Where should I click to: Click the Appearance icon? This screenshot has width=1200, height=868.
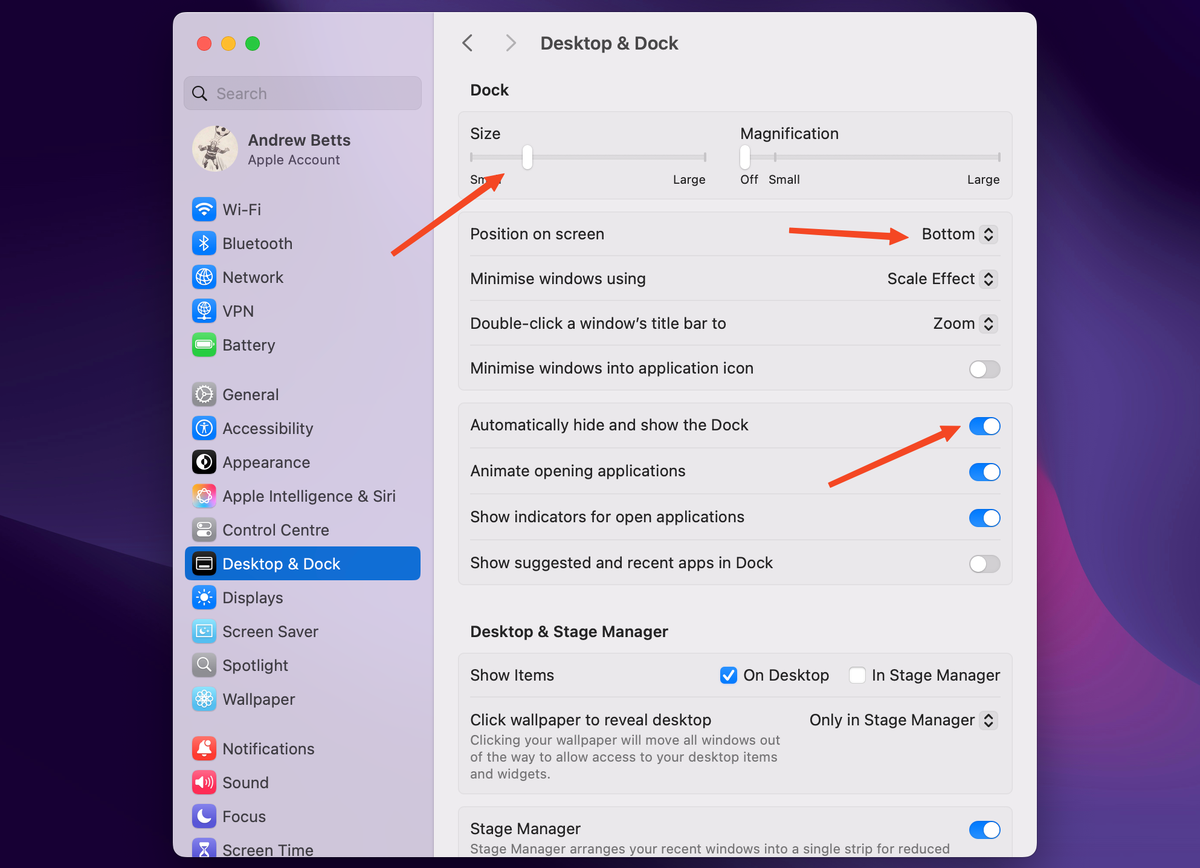pyautogui.click(x=204, y=462)
